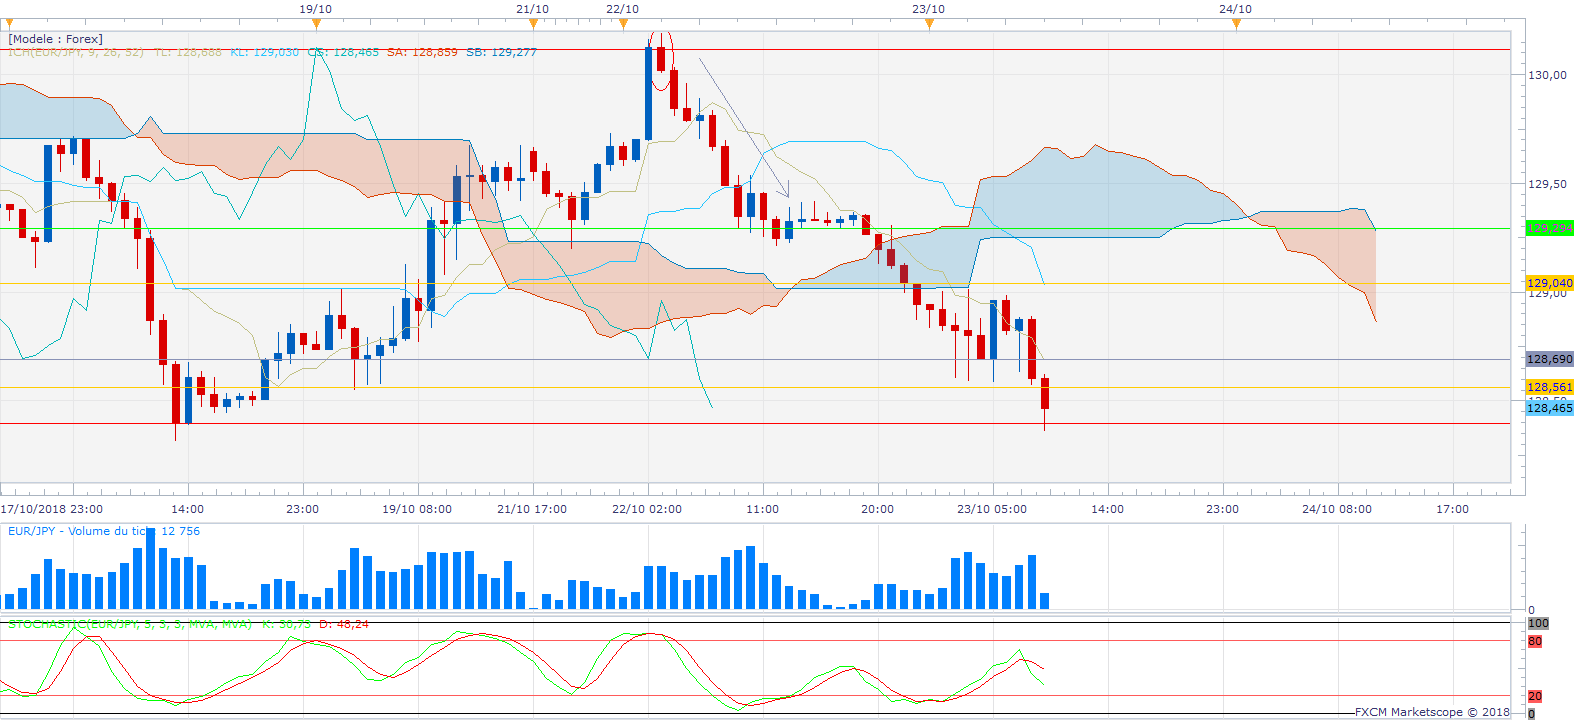The height and width of the screenshot is (720, 1583).
Task: Click the stochastic 80 level label
Action: (x=1535, y=641)
